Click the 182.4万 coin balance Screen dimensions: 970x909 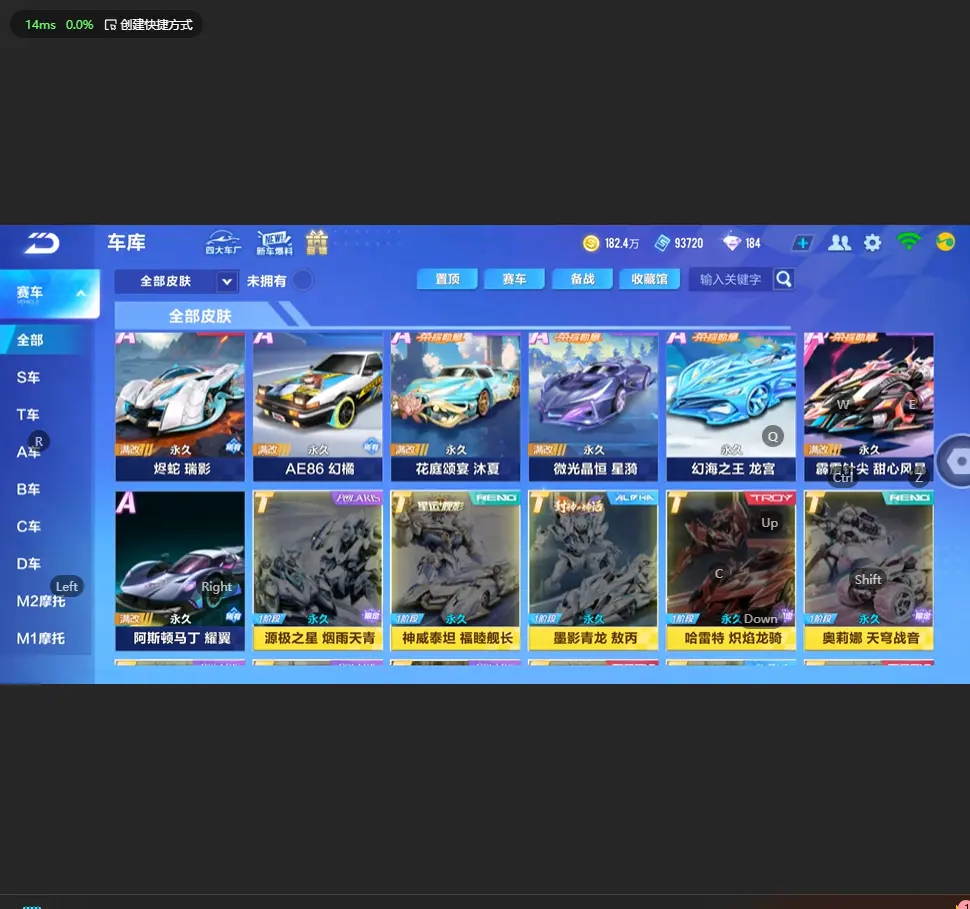pos(622,244)
